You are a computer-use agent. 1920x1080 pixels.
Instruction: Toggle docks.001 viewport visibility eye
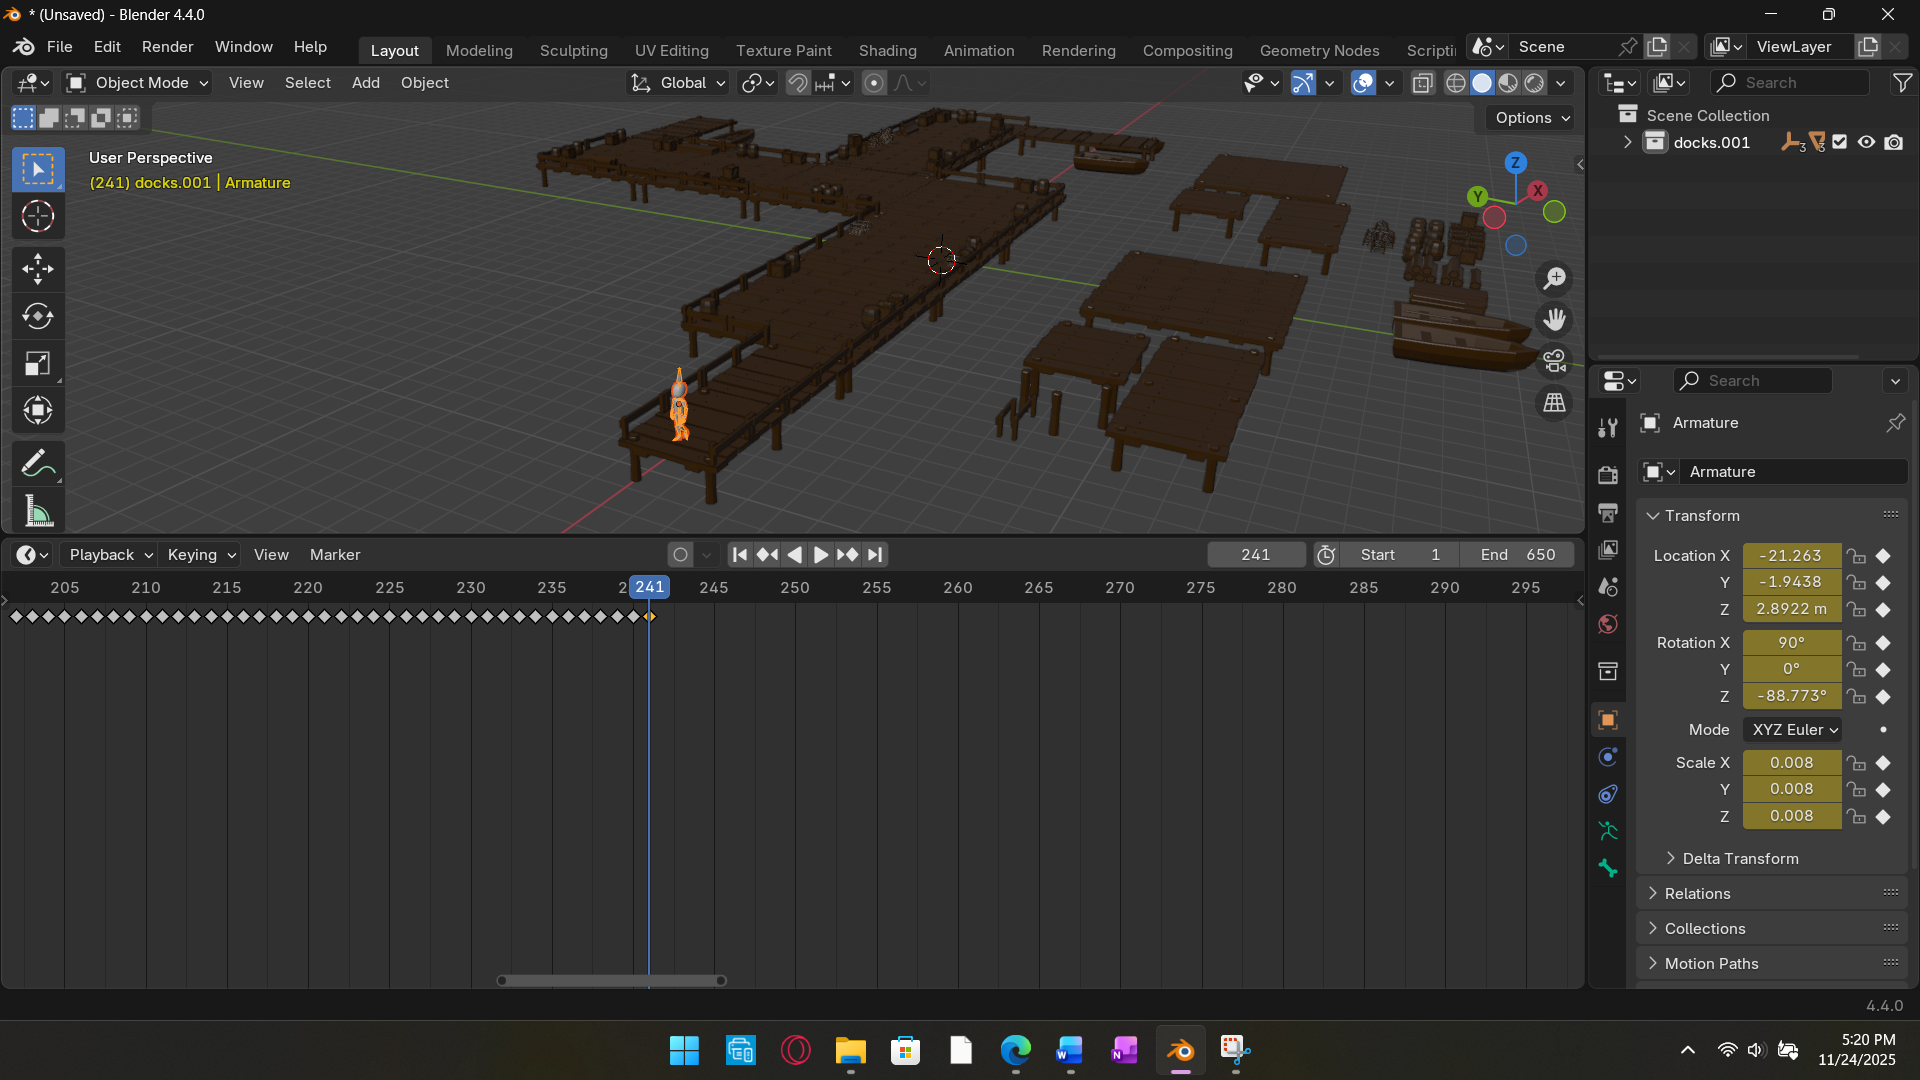click(1866, 142)
